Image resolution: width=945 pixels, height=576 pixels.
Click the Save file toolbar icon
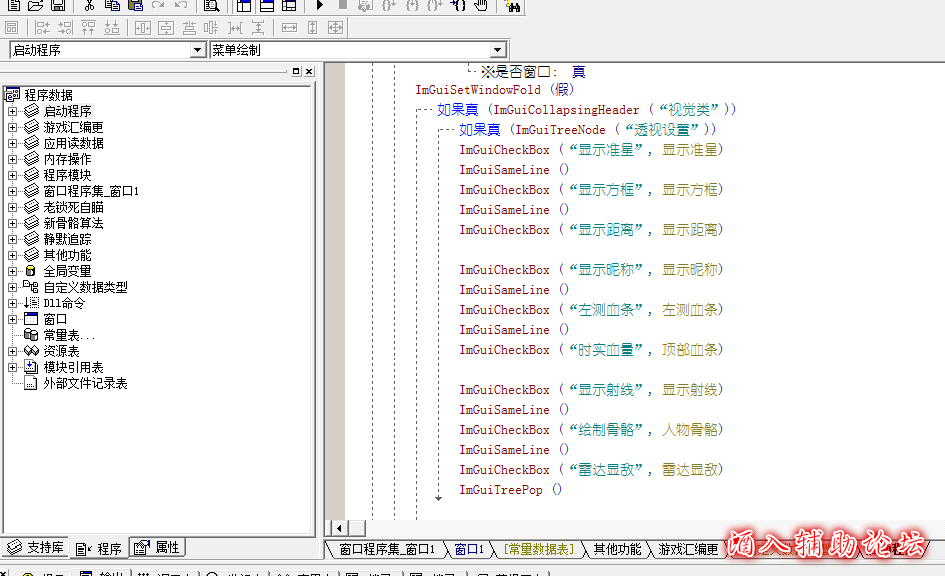click(58, 6)
